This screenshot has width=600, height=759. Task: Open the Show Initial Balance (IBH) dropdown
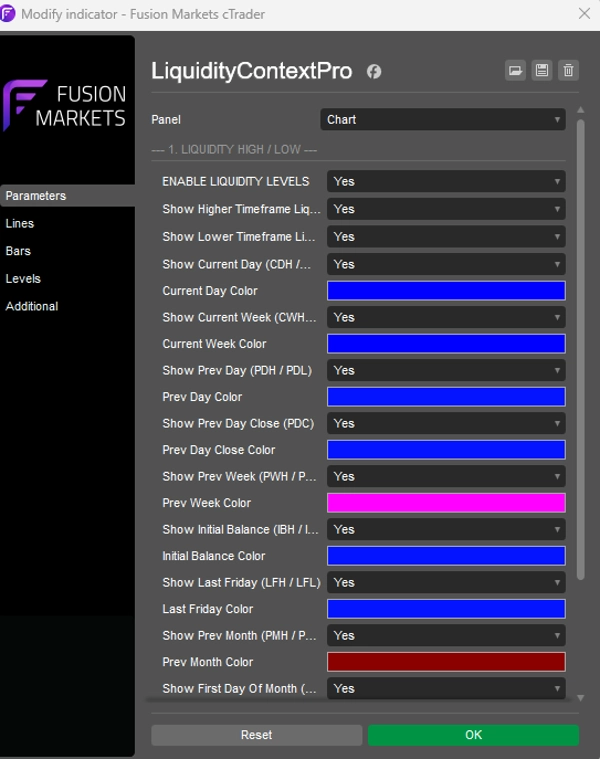(x=446, y=530)
